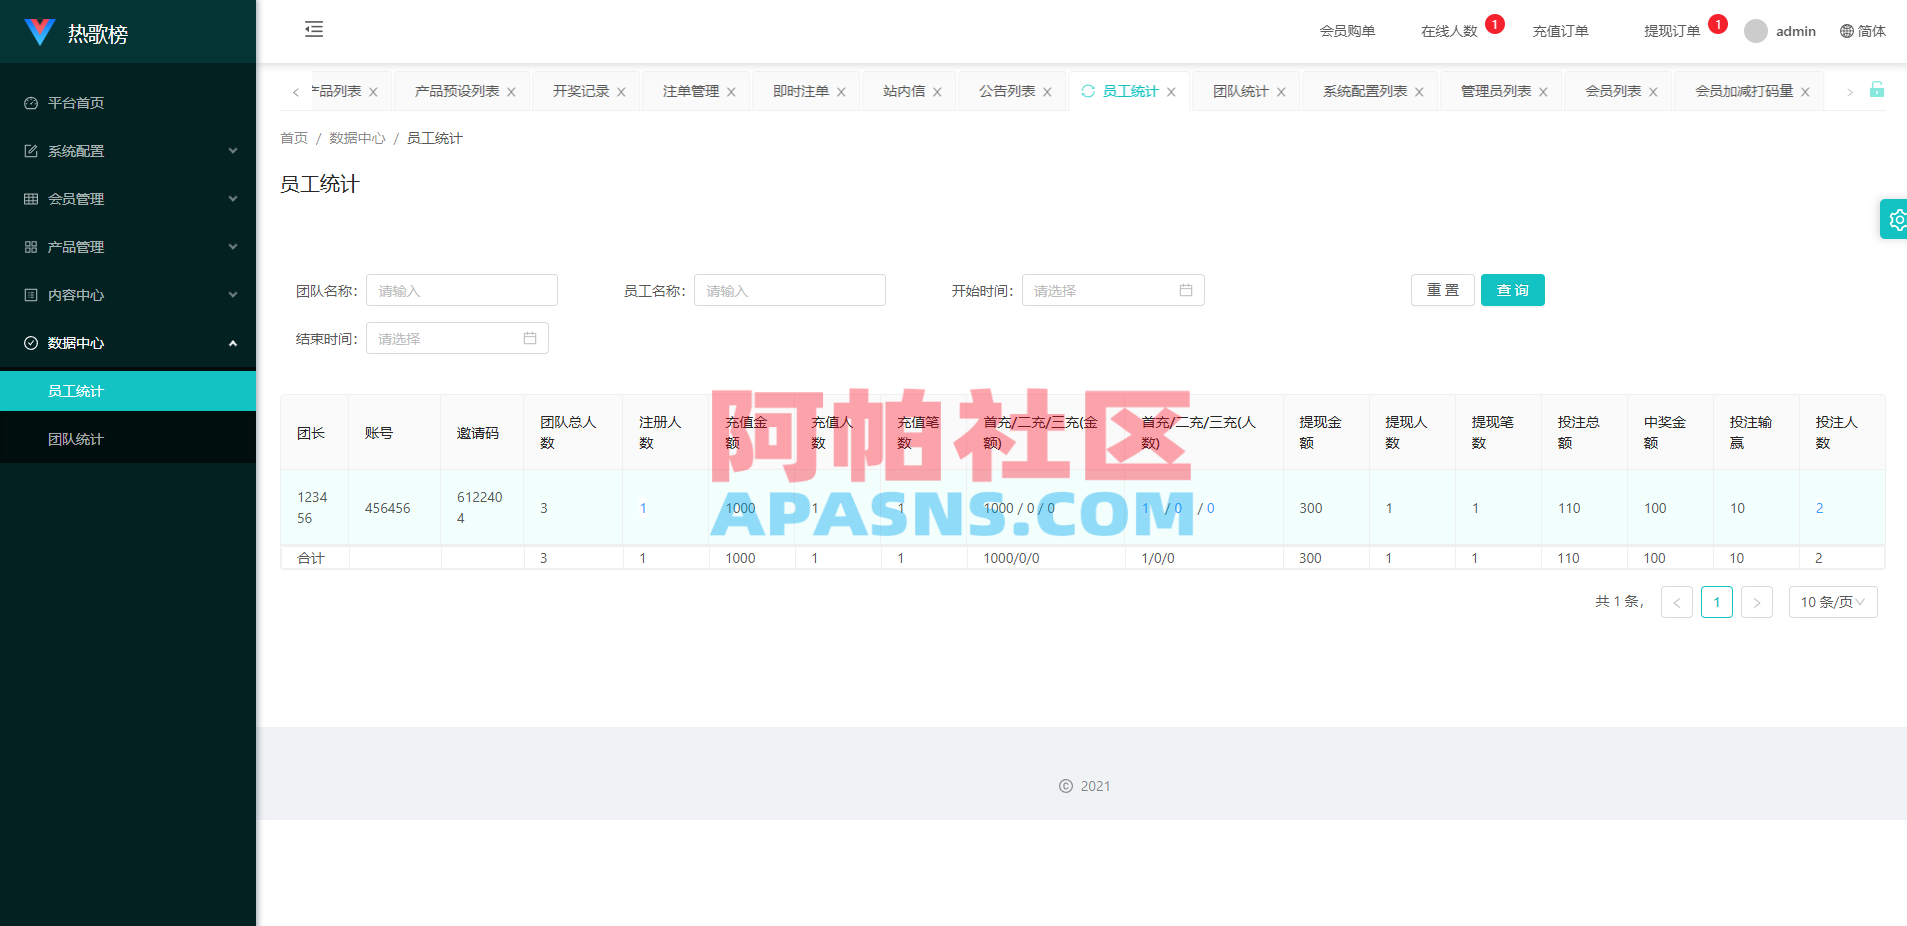1907x926 pixels.
Task: Click the lock icon beside the tabs
Action: pyautogui.click(x=1877, y=89)
